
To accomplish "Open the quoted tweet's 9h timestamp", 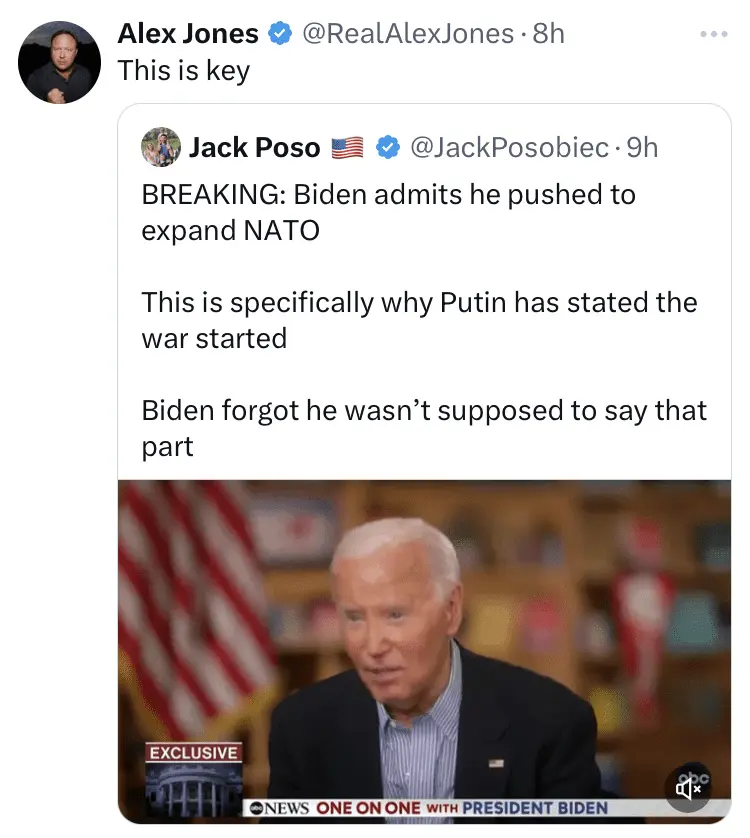I will [642, 148].
